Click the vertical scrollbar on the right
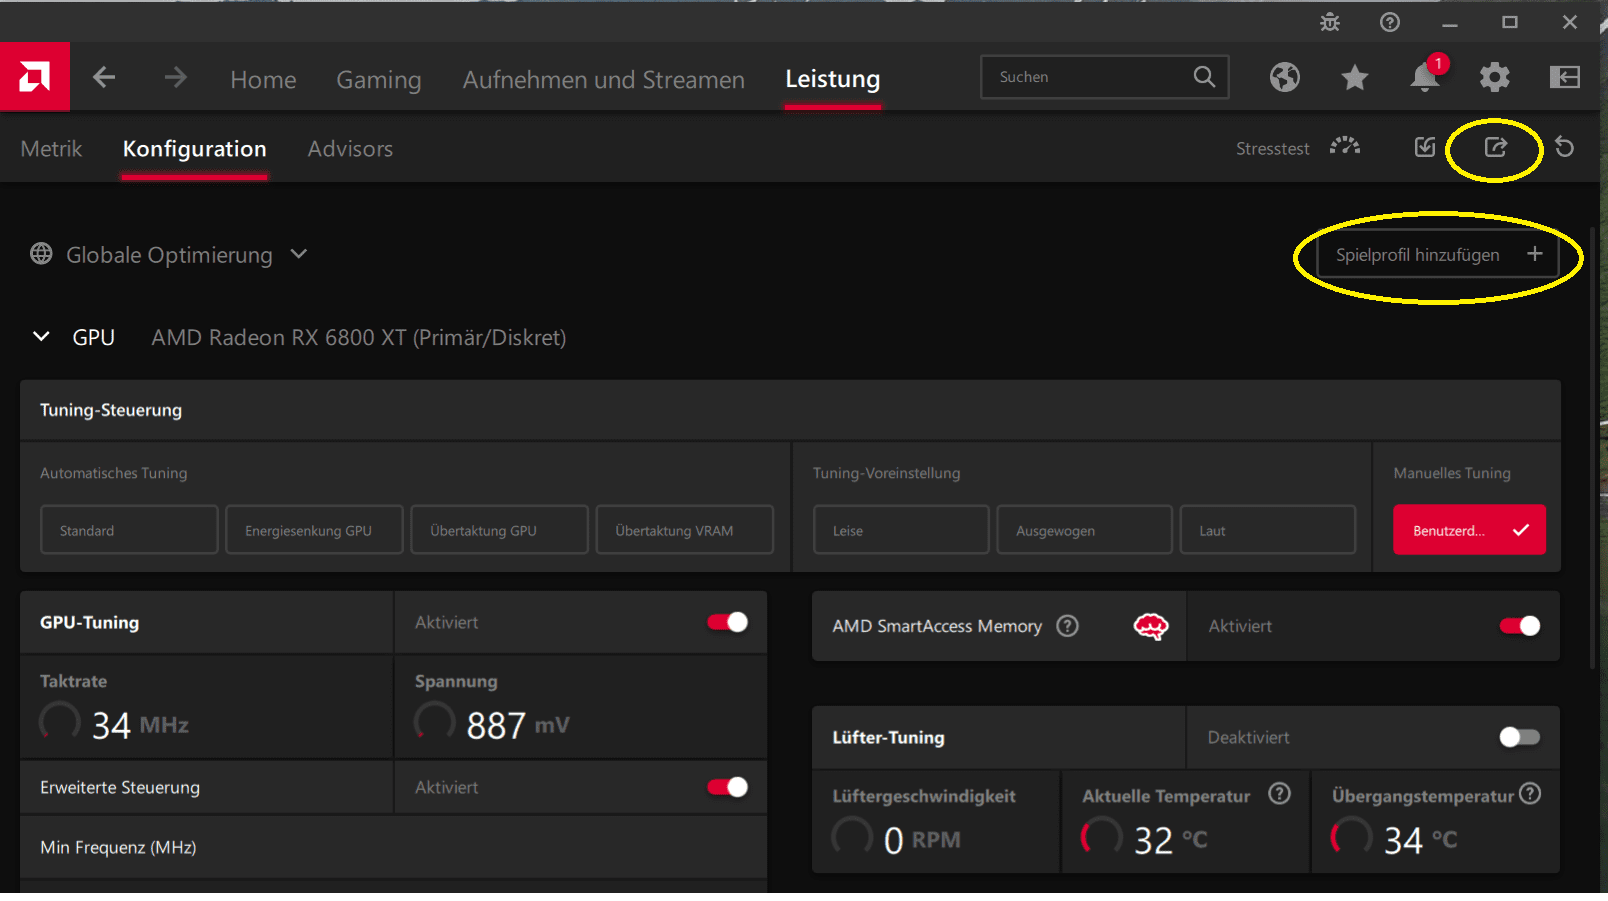Screen dimensions: 1608x901 click(1592, 450)
